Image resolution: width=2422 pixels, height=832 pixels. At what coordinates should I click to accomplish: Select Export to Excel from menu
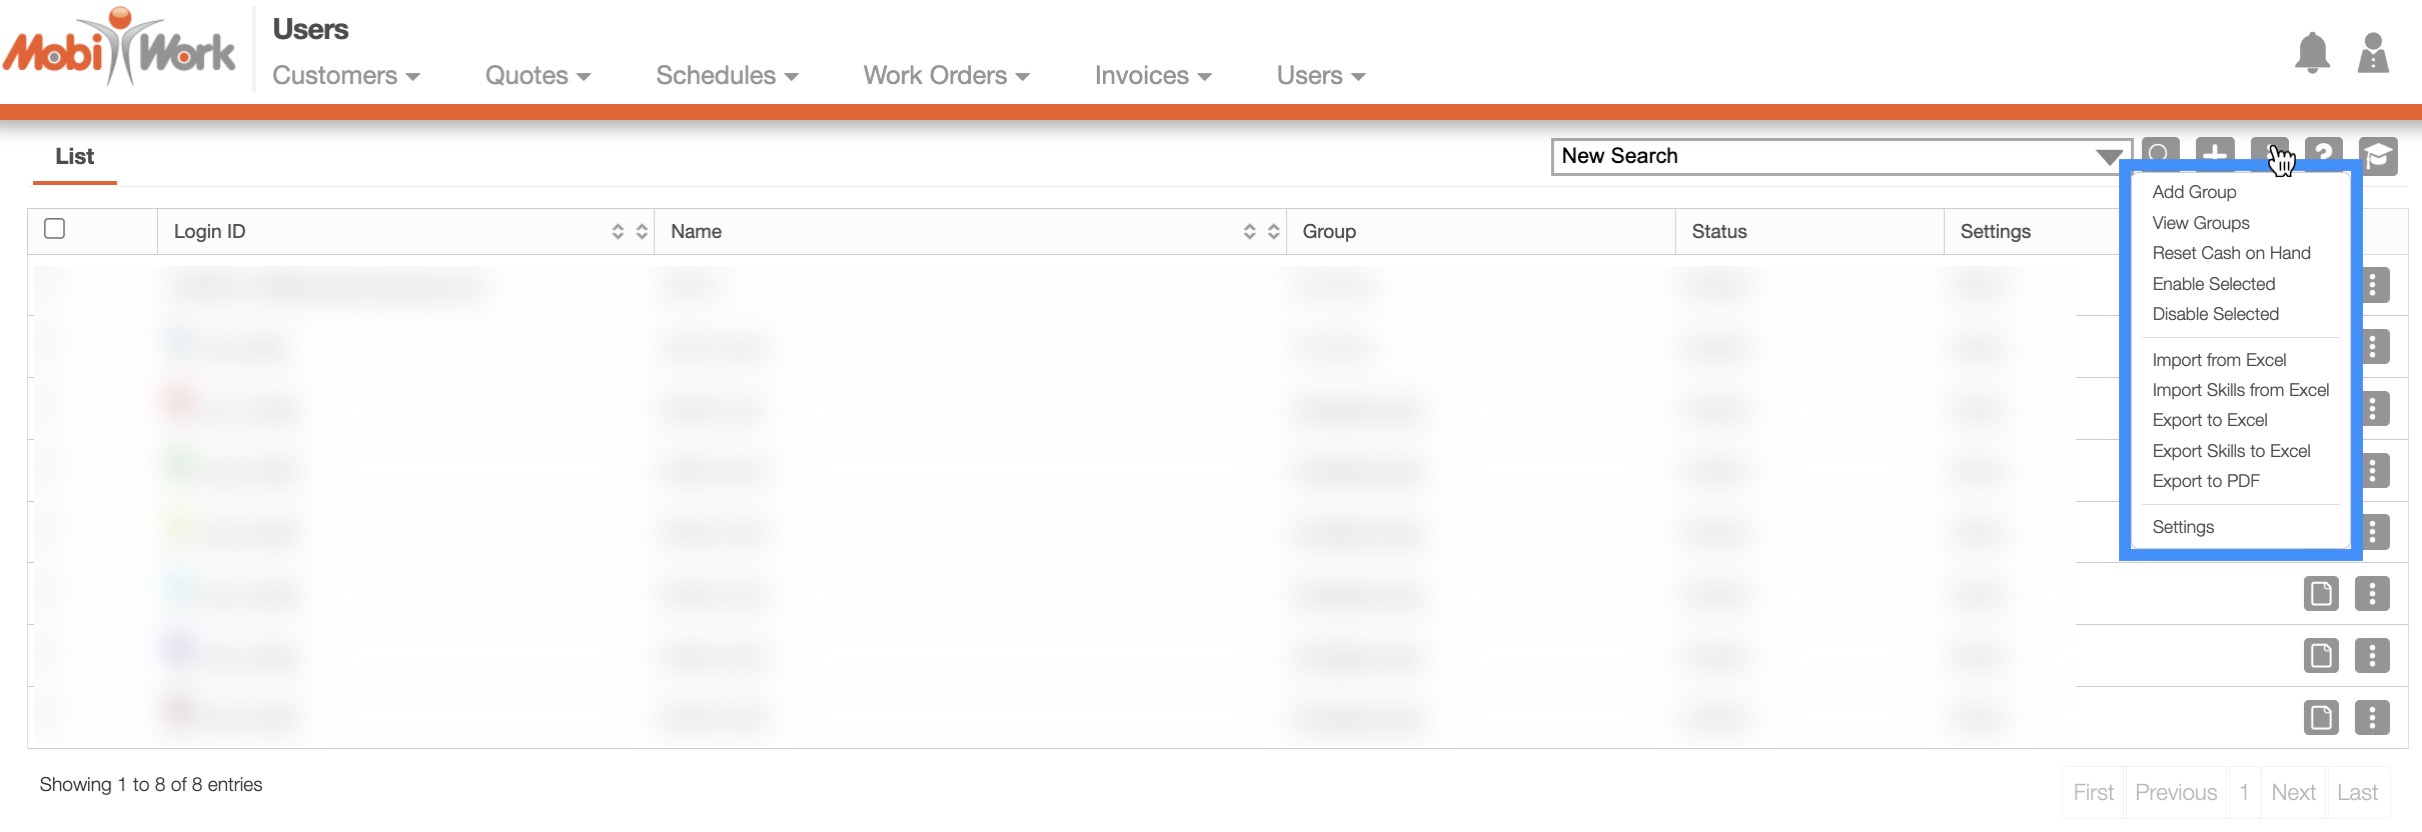coord(2209,420)
